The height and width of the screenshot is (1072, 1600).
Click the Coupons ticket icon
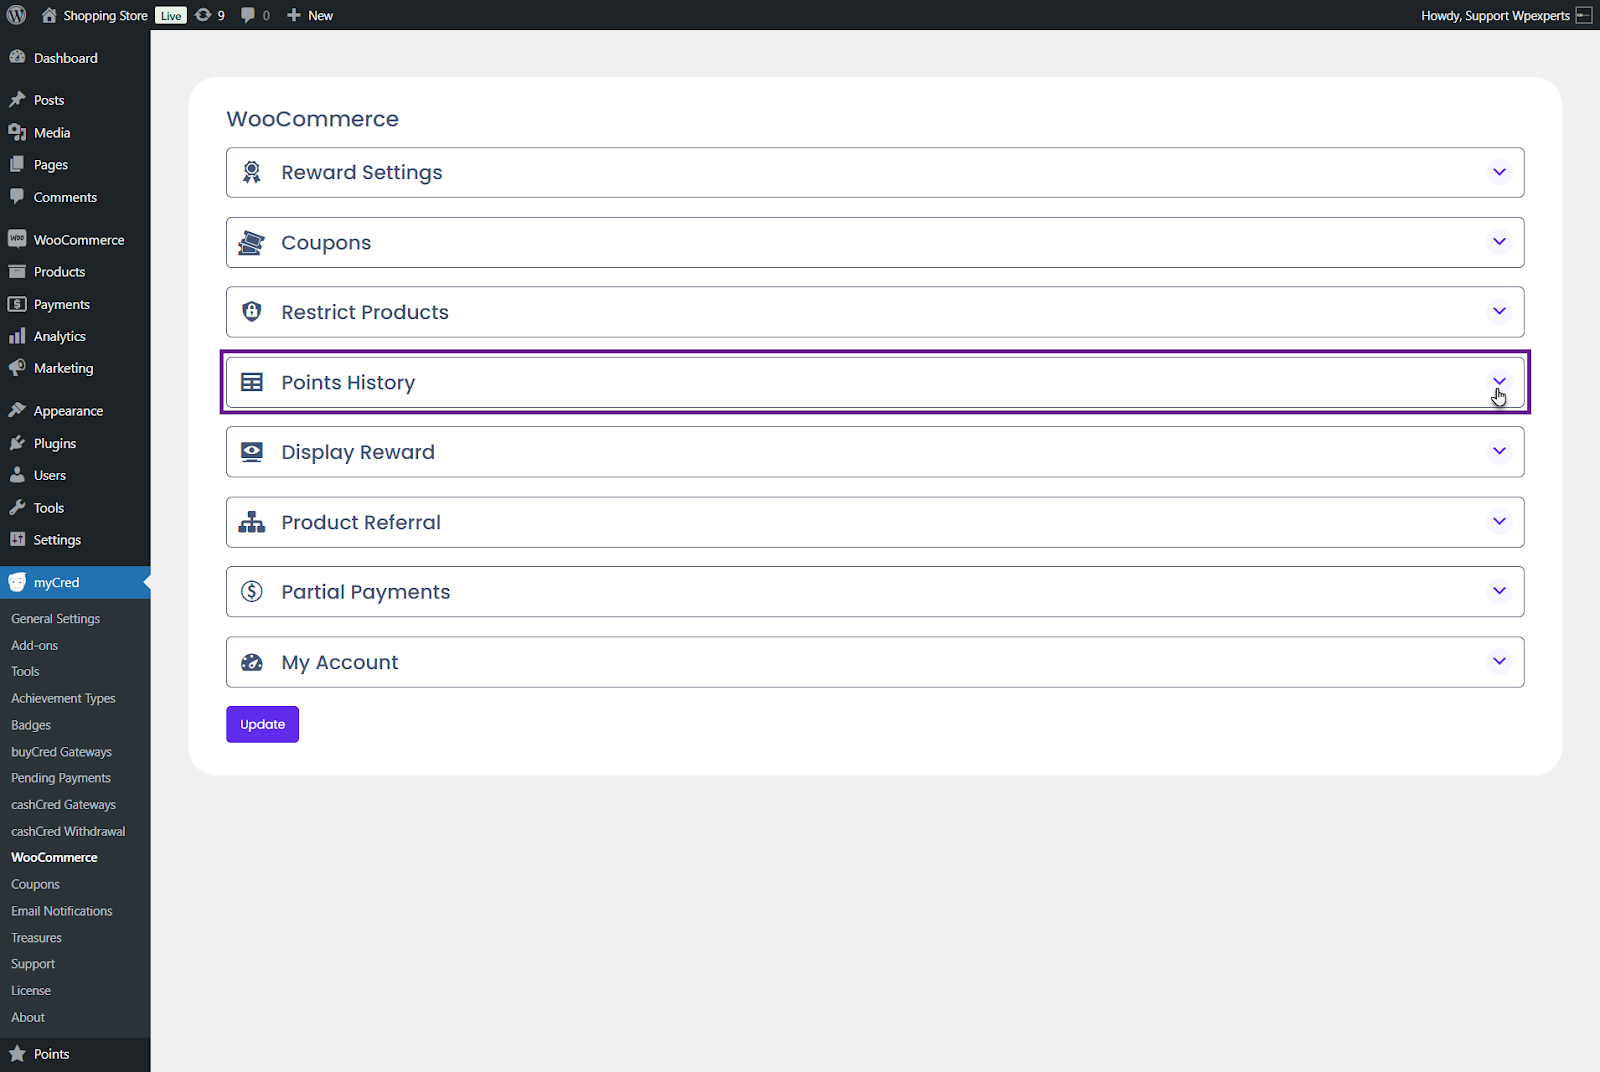pyautogui.click(x=252, y=243)
